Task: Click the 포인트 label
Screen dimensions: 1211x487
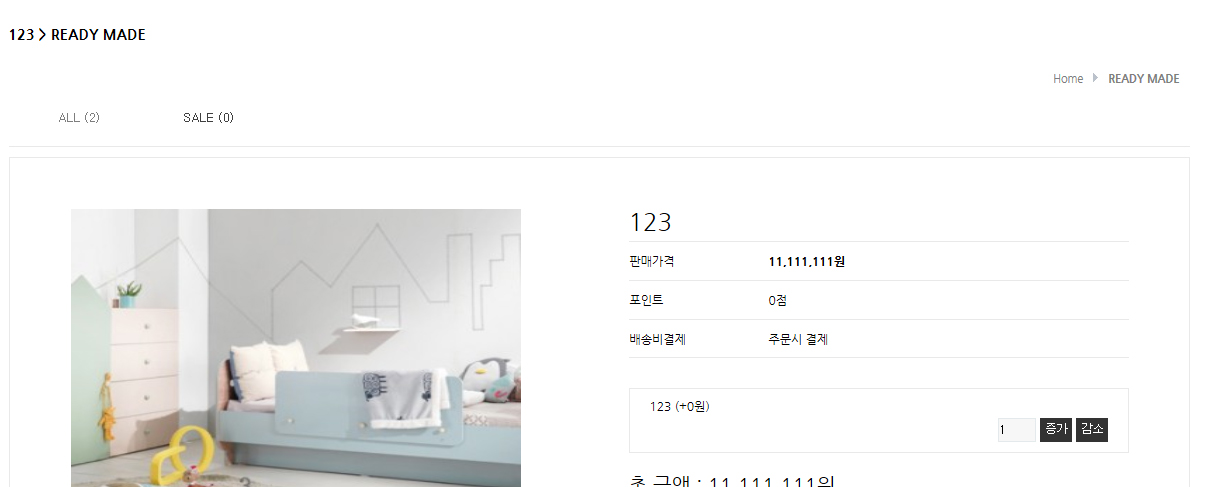Action: coord(646,300)
